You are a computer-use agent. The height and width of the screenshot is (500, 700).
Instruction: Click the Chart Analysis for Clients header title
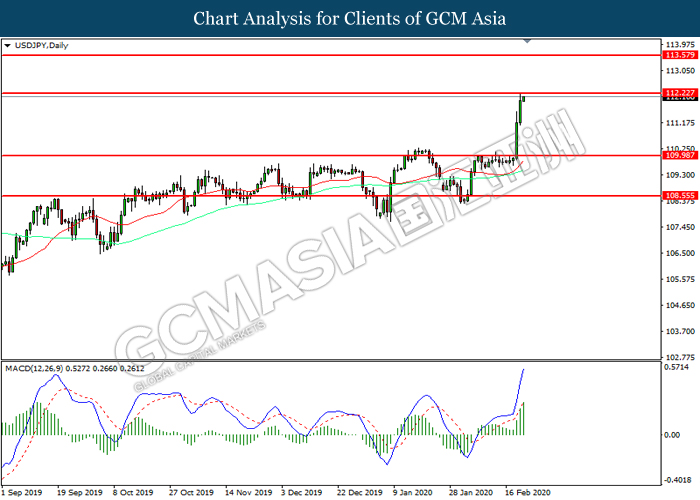(350, 19)
